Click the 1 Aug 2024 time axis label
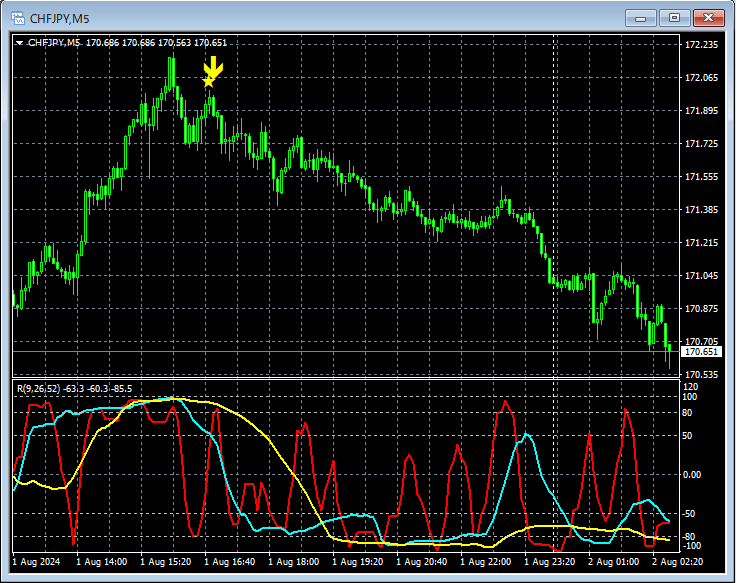 pyautogui.click(x=36, y=562)
